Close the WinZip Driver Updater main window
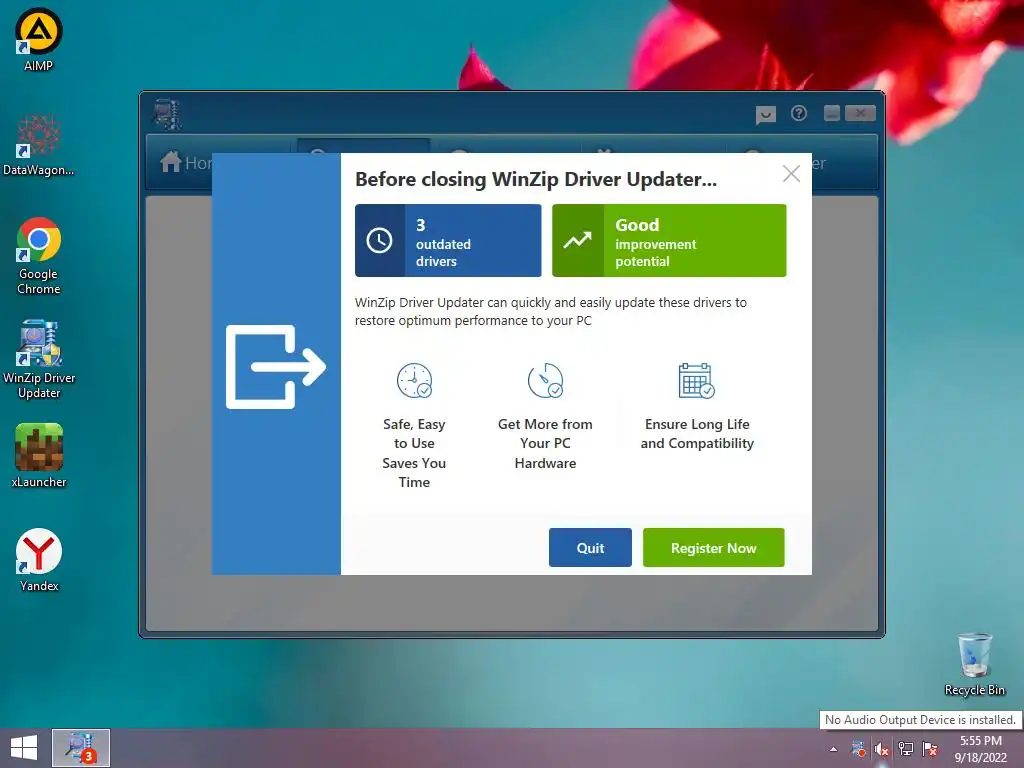1024x768 pixels. click(860, 114)
